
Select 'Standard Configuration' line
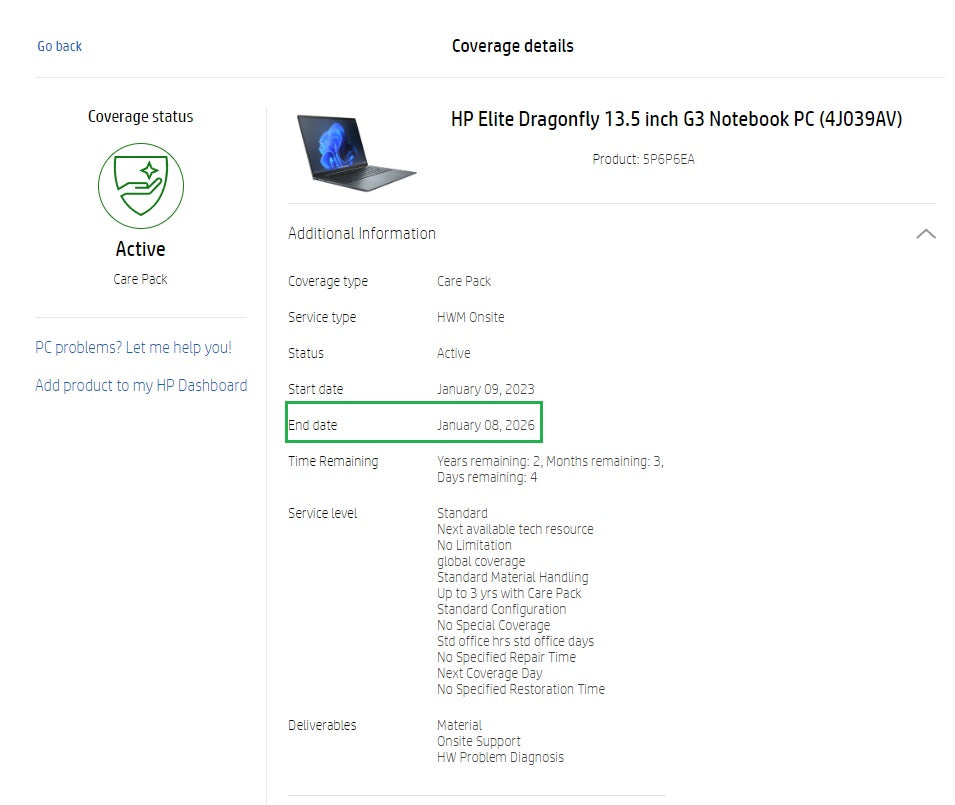click(x=501, y=610)
